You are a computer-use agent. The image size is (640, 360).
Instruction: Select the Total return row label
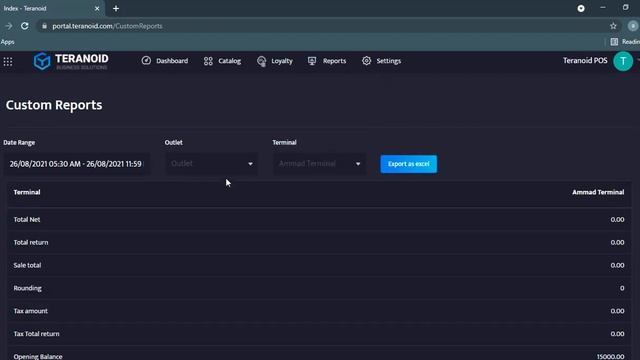(x=31, y=242)
